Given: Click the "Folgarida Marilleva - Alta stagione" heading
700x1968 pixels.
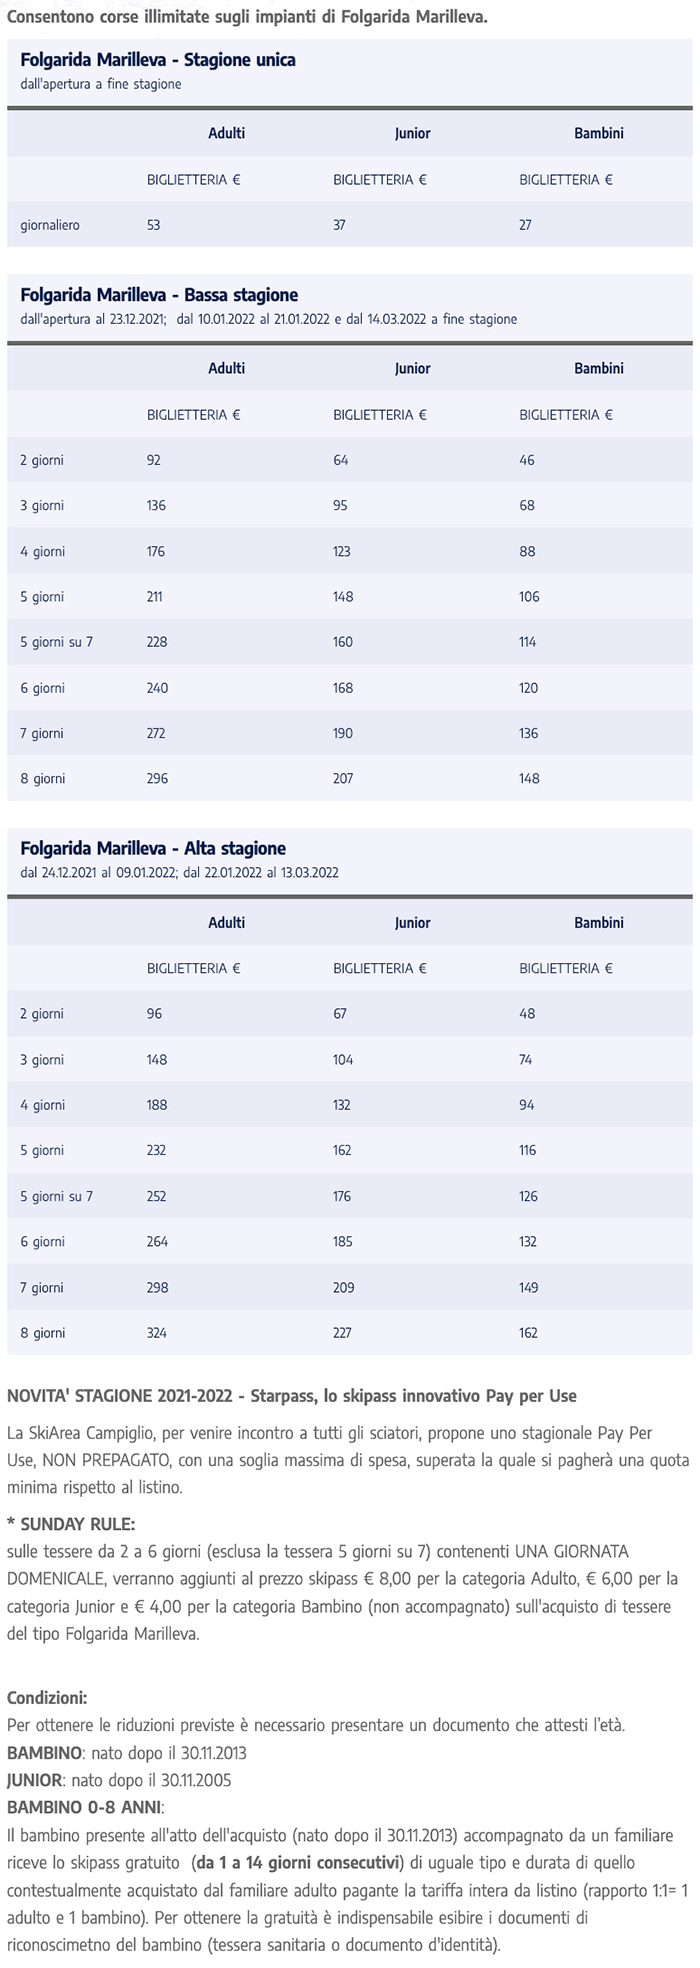Looking at the screenshot, I should pyautogui.click(x=153, y=848).
